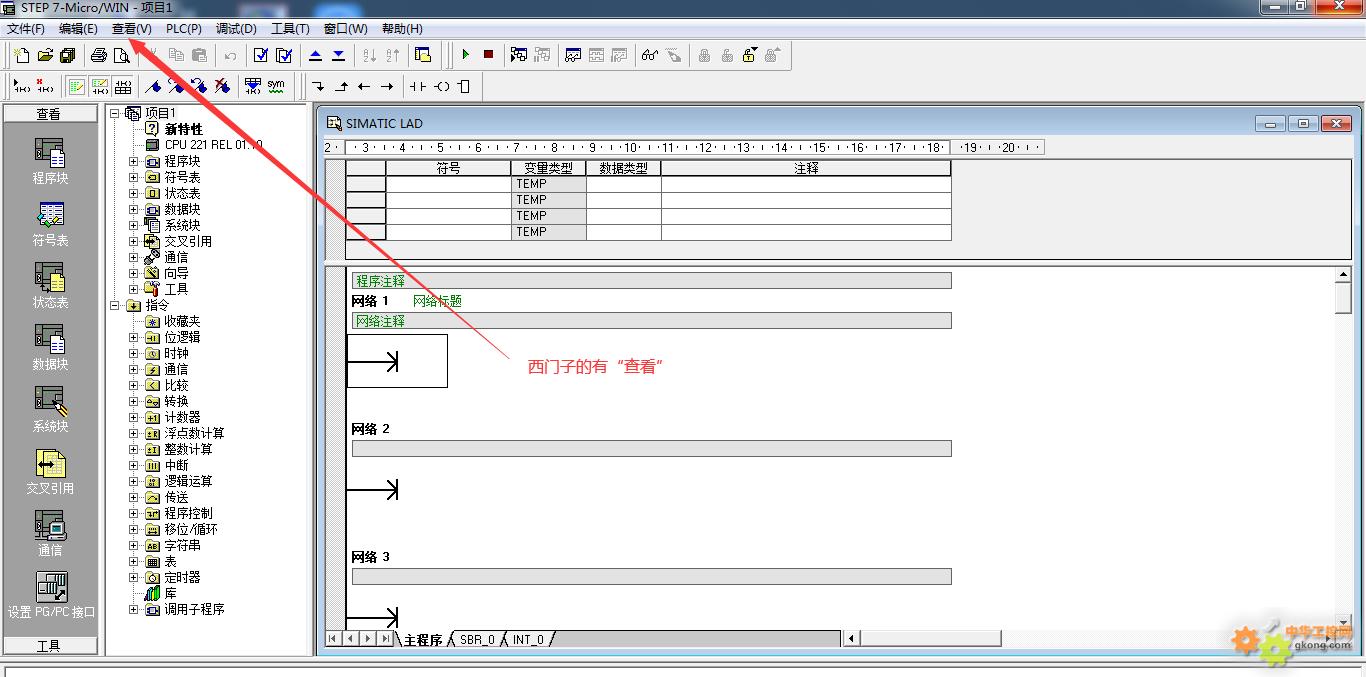This screenshot has width=1366, height=677.
Task: Click the single read glasses icon
Action: 650,55
